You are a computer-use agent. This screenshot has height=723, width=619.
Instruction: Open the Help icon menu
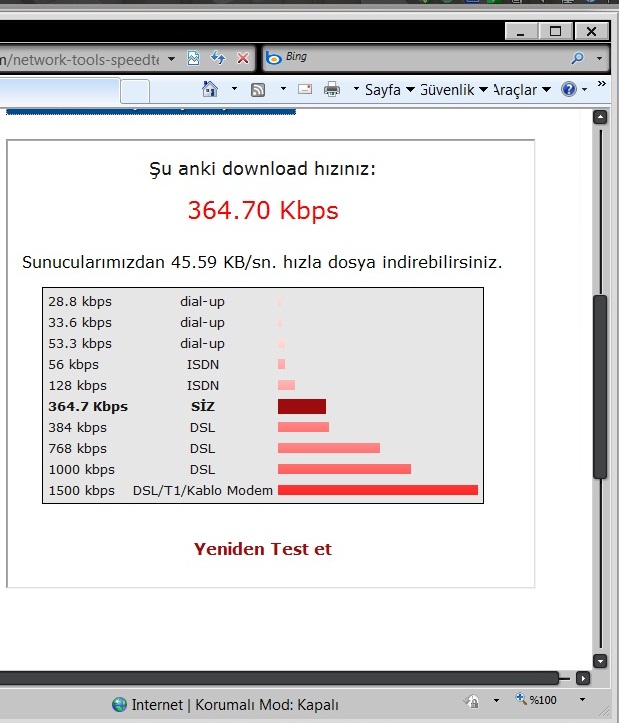[568, 90]
